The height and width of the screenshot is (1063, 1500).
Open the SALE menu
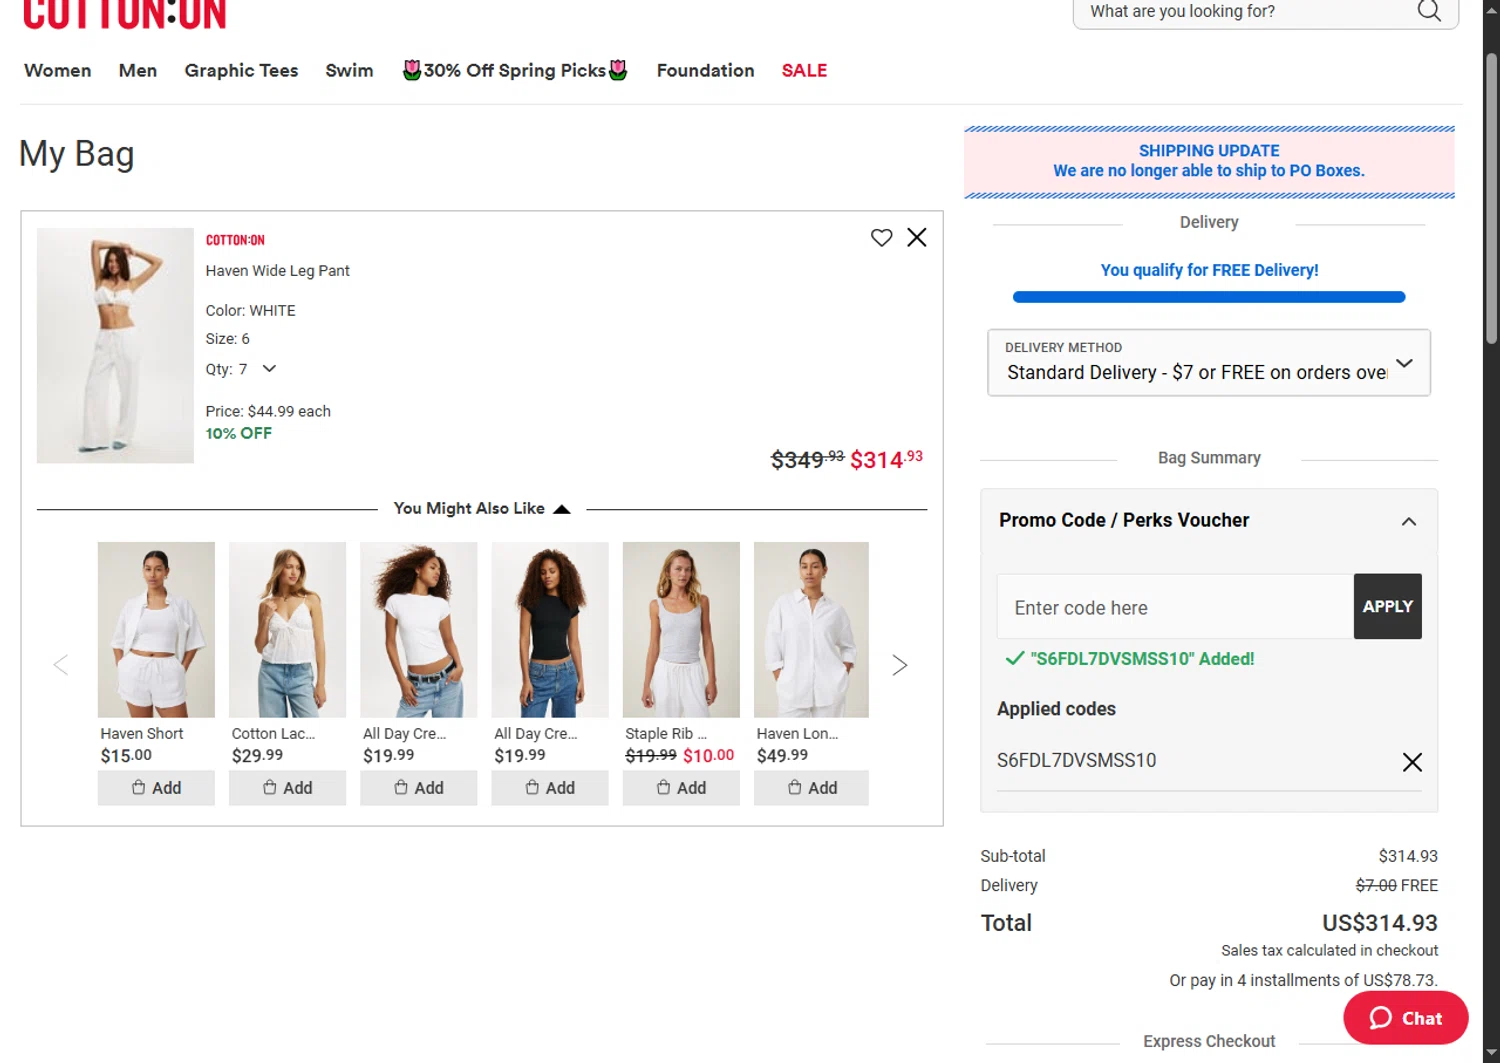(804, 71)
